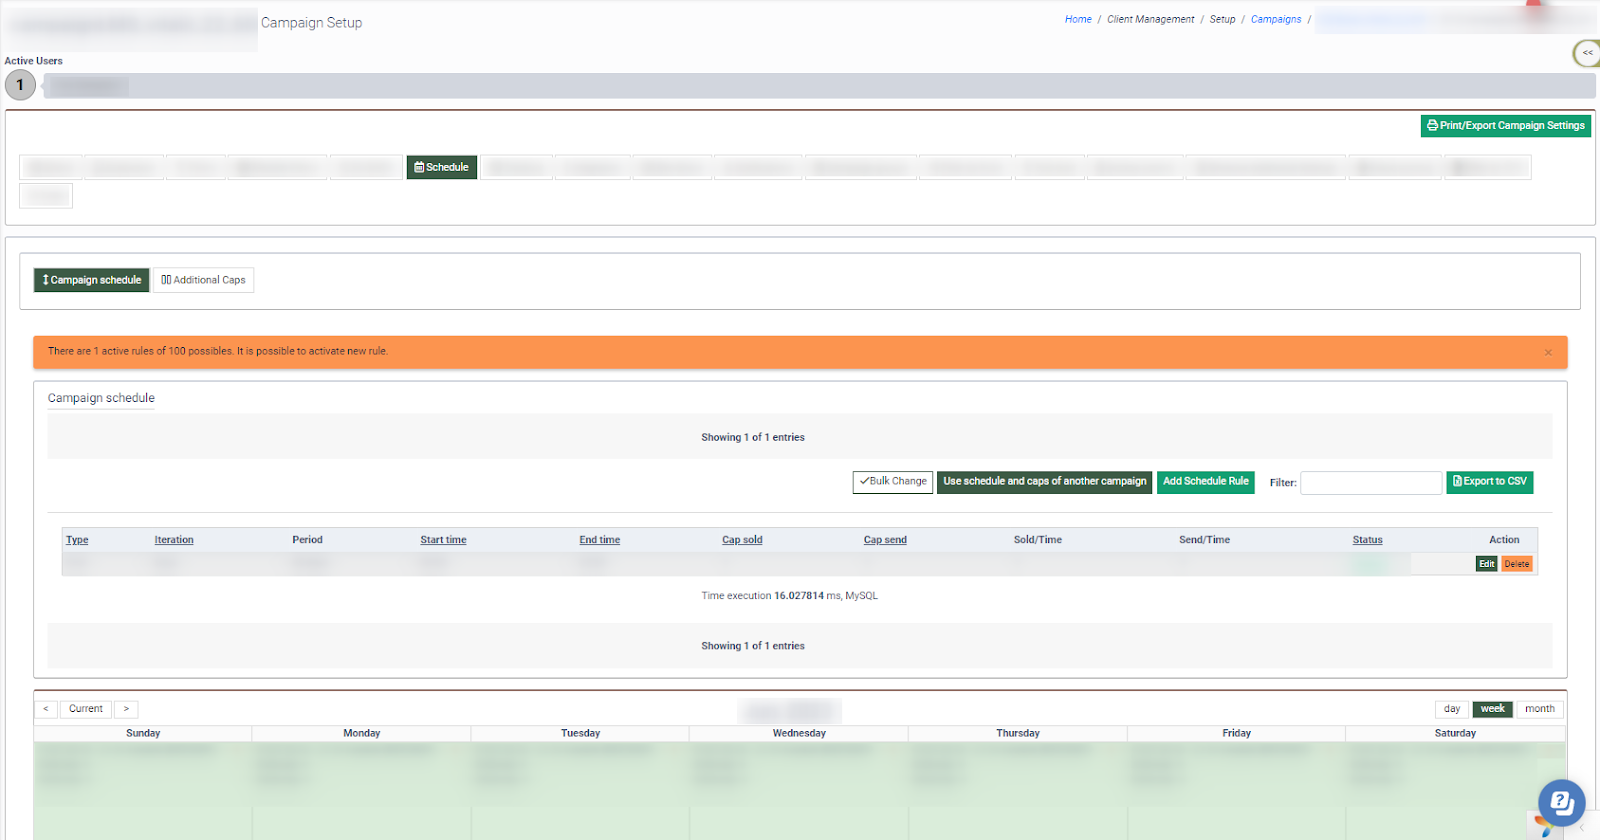Image resolution: width=1600 pixels, height=840 pixels.
Task: Use schedule and caps of another campaign
Action: 1044,482
